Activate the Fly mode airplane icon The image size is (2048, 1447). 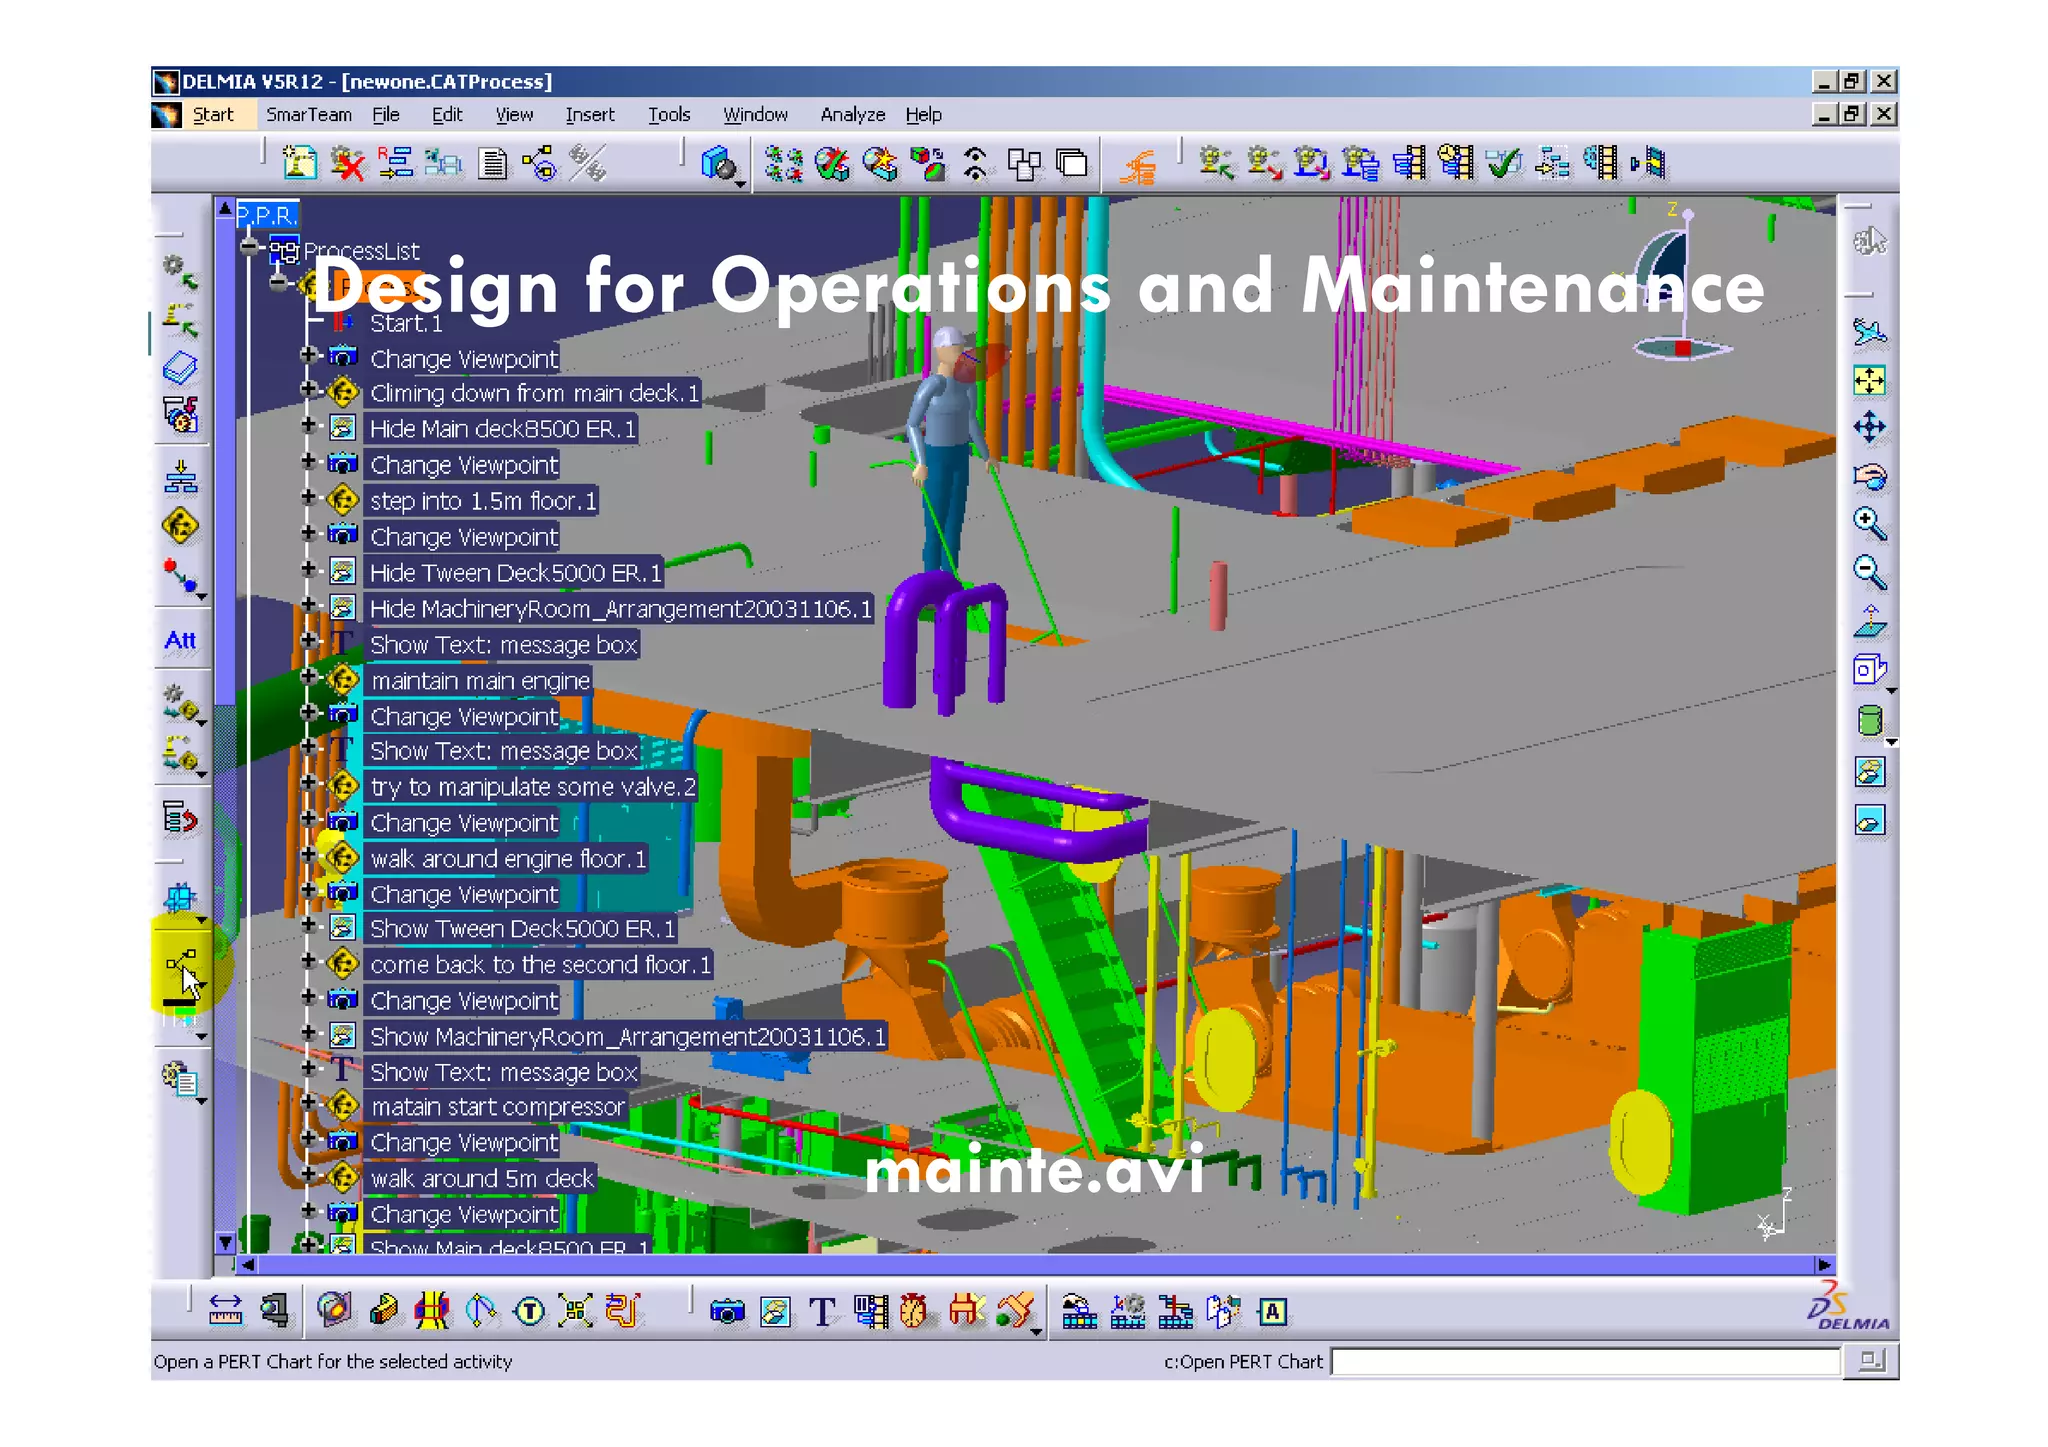point(1869,331)
